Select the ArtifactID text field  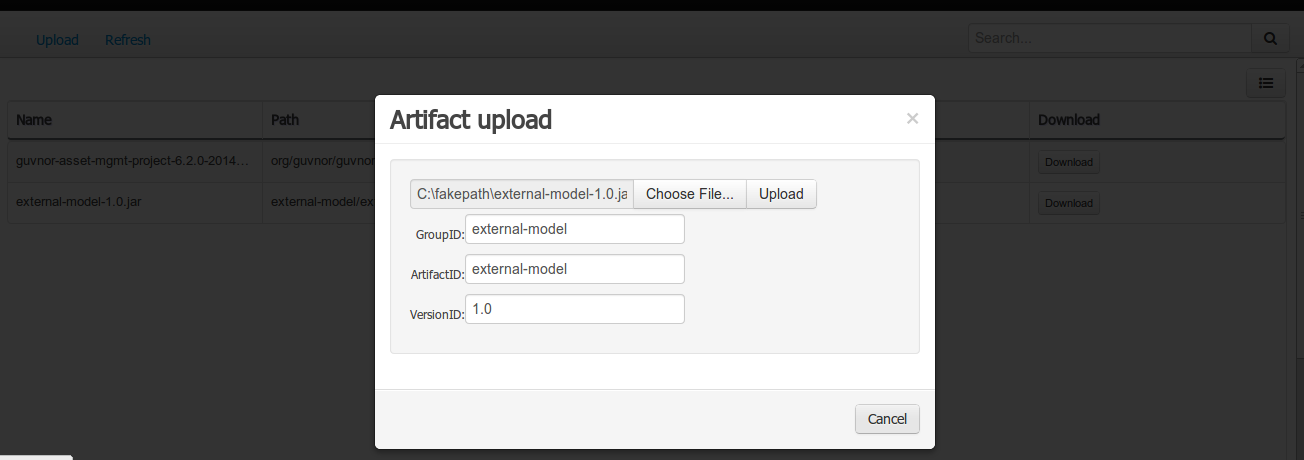(x=574, y=269)
